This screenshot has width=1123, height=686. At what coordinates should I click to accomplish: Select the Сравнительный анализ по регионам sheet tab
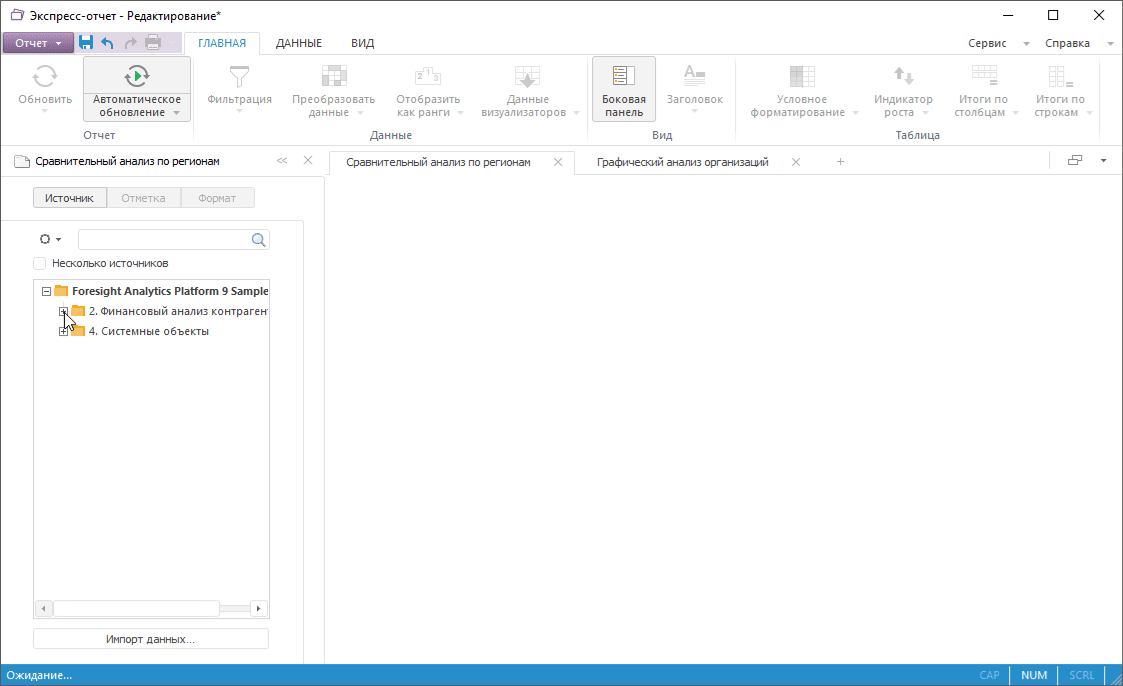pyautogui.click(x=438, y=163)
